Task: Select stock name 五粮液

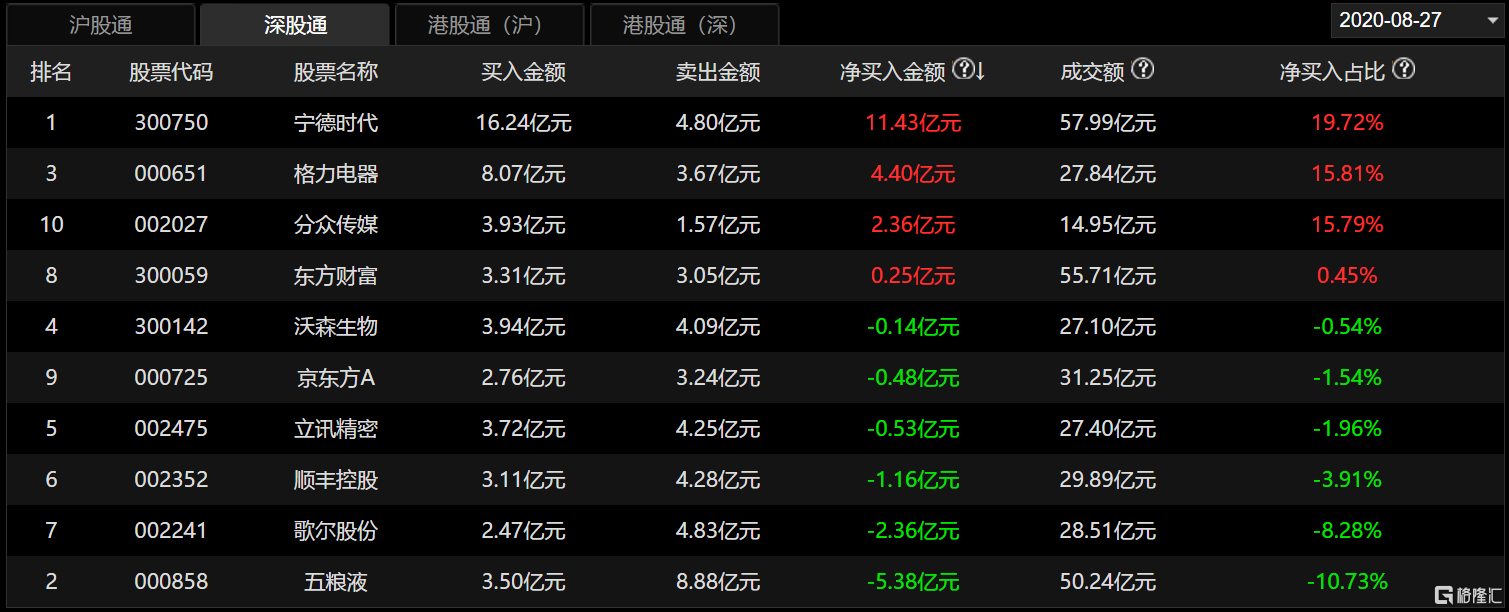Action: [x=336, y=581]
